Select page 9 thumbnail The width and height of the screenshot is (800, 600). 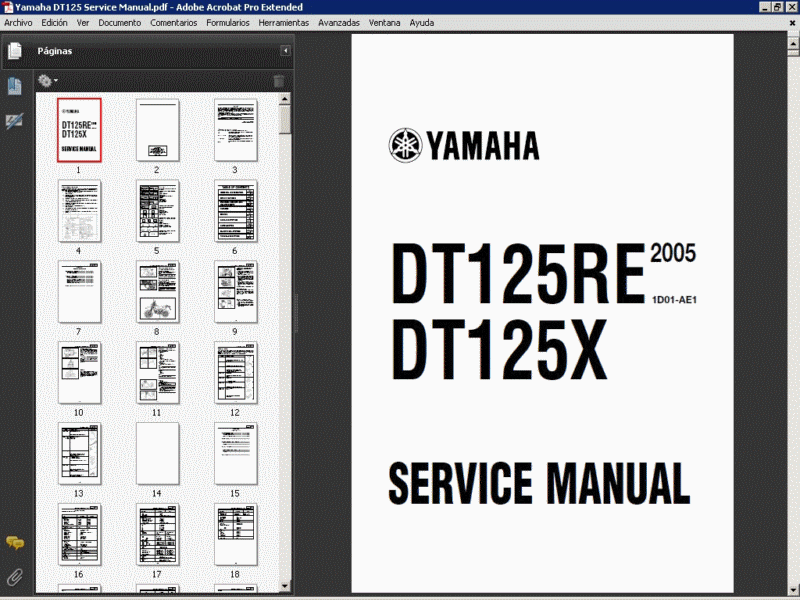coord(236,292)
